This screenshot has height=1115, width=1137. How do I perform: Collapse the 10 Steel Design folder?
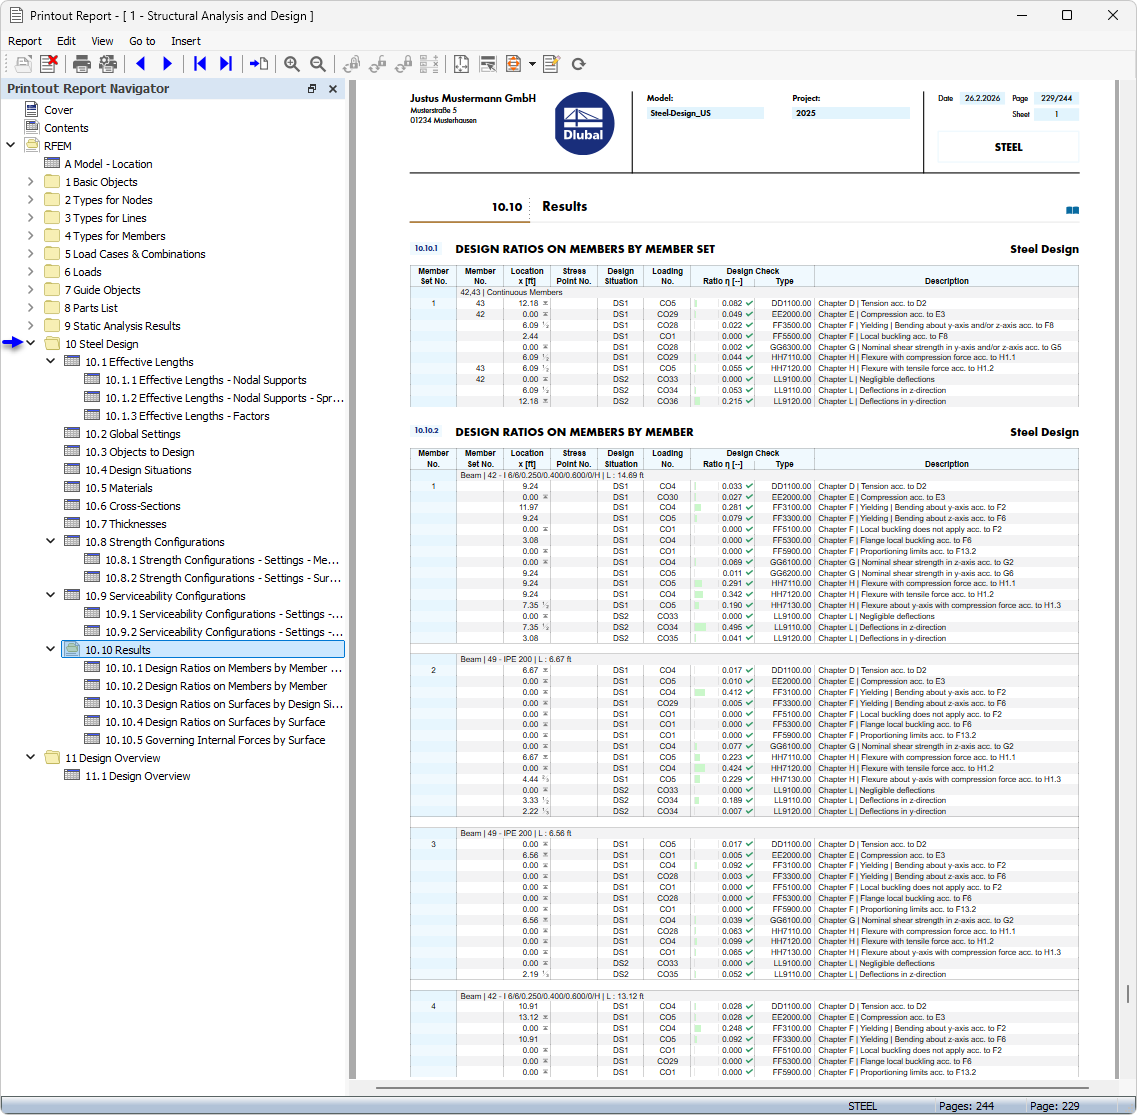coord(30,344)
